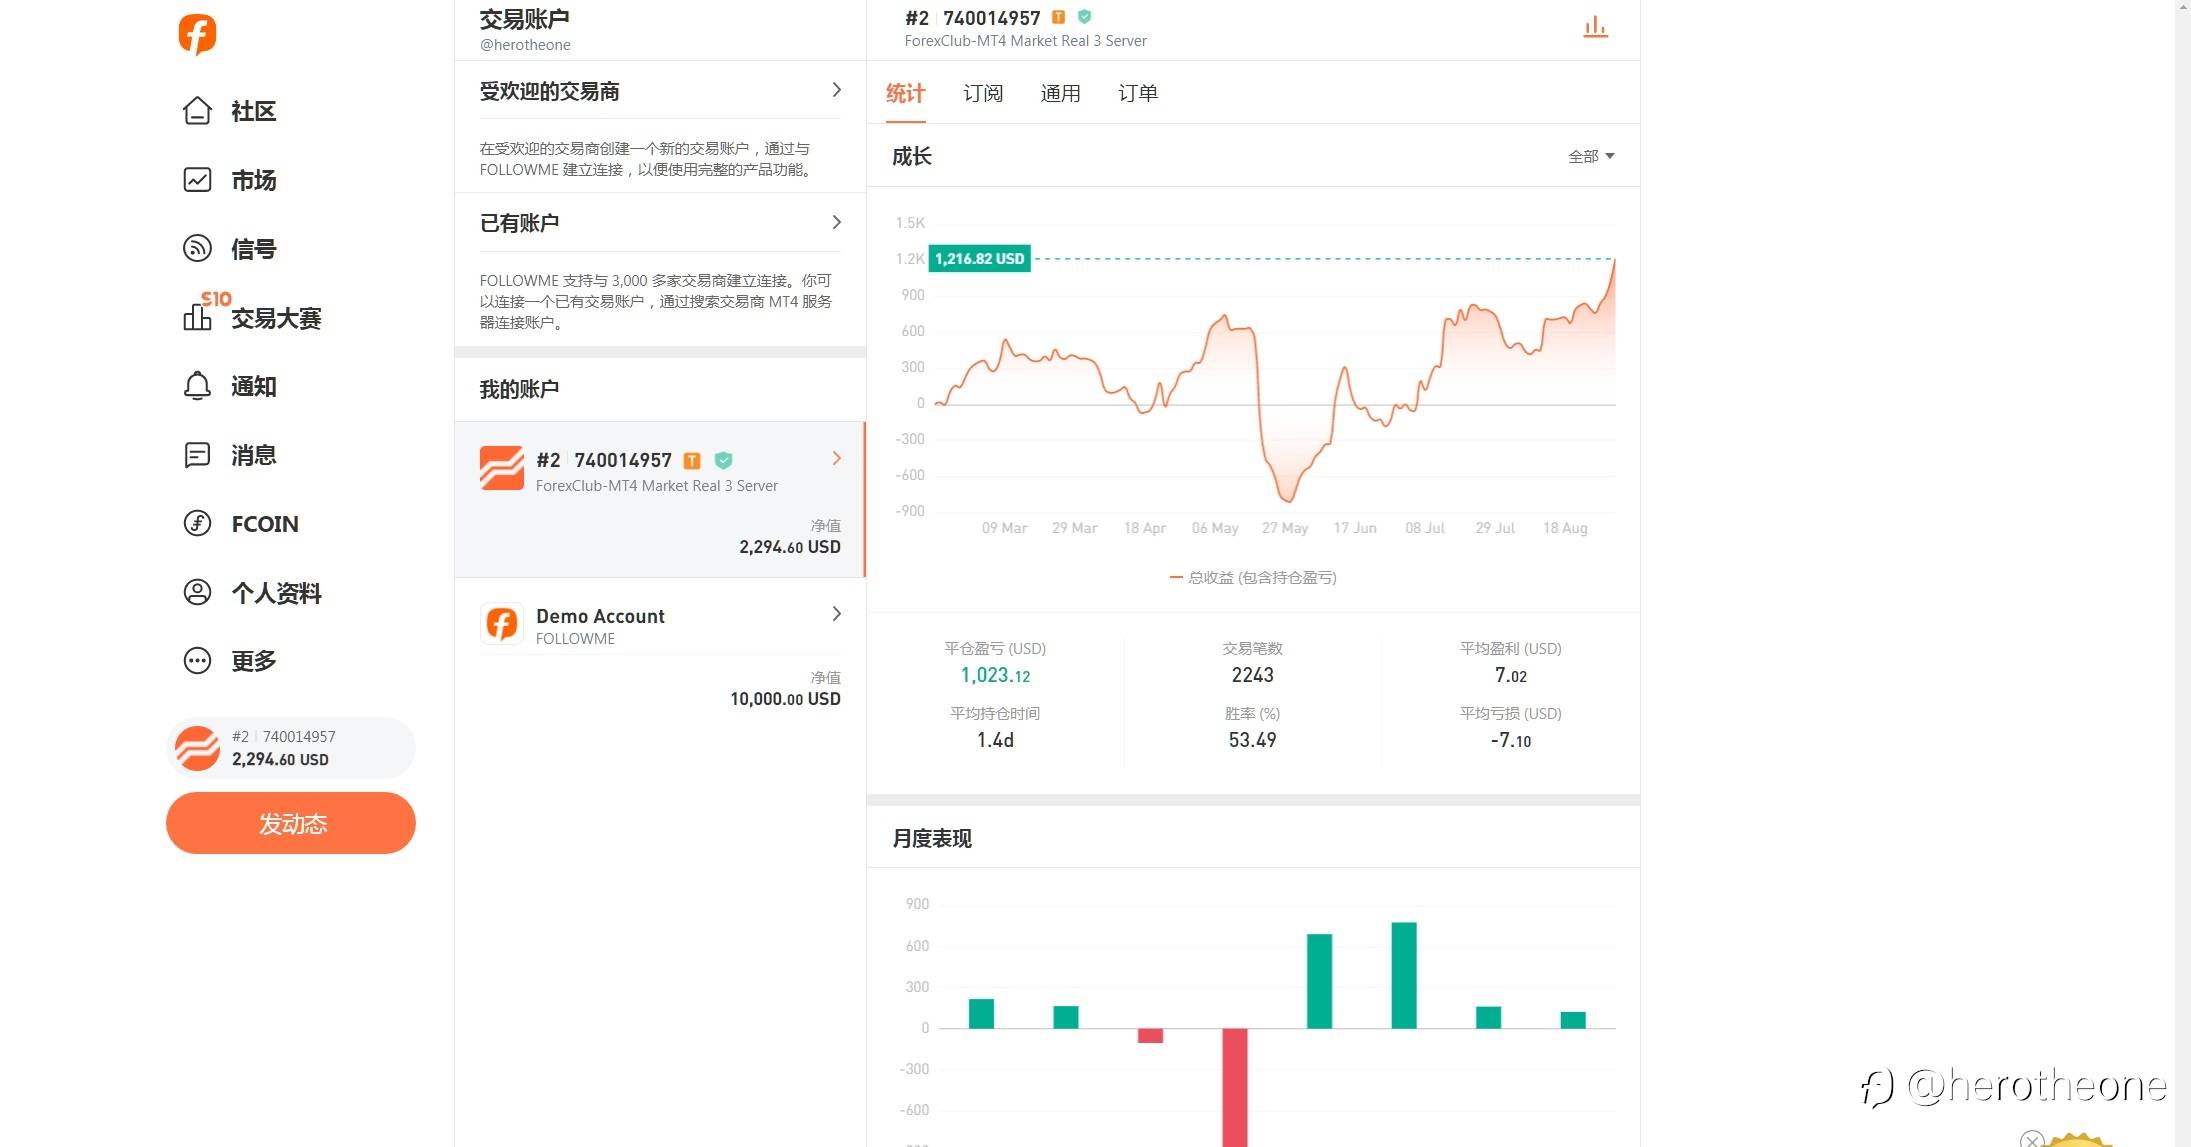Open the 消息 messages icon
This screenshot has height=1147, width=2191.
coord(197,455)
